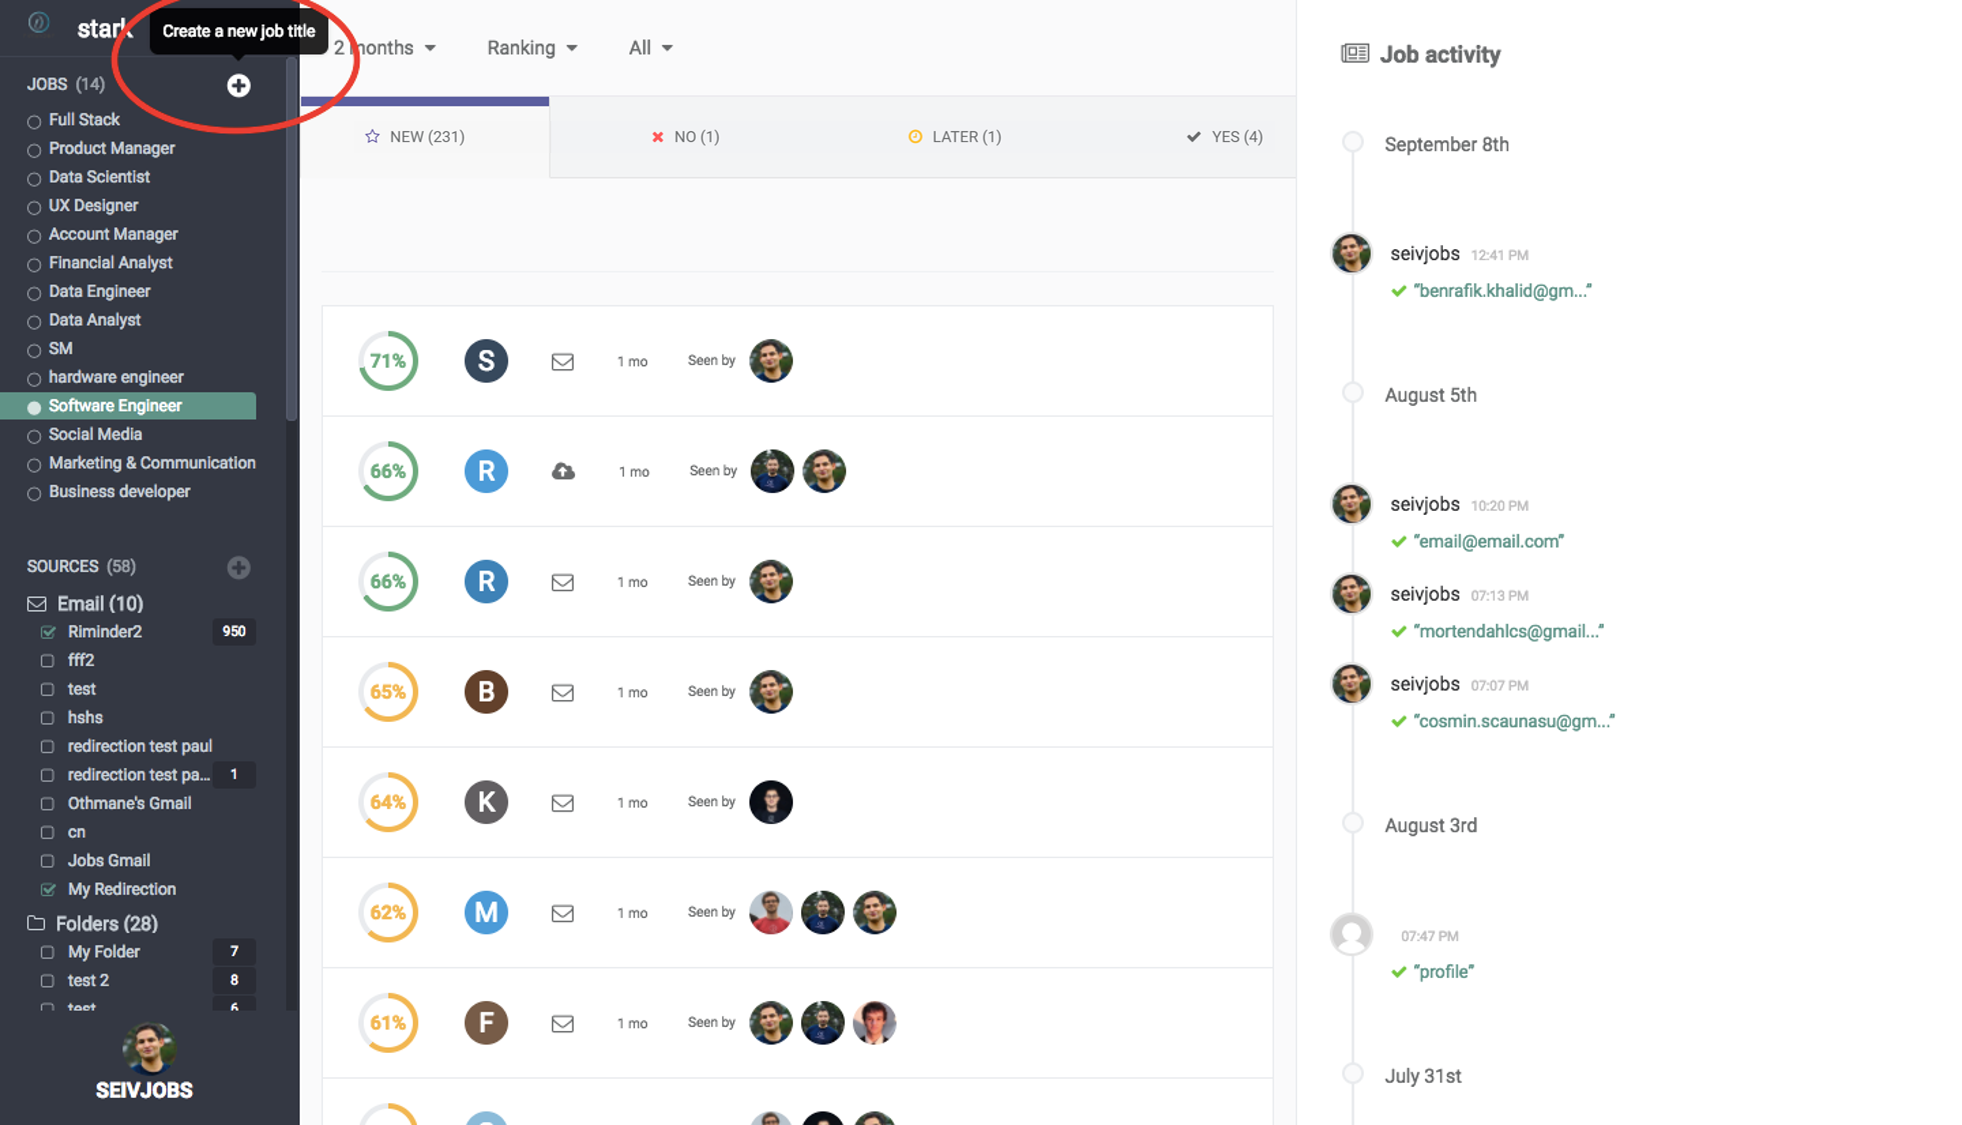Open the benrafik.khalid activity link

1501,291
